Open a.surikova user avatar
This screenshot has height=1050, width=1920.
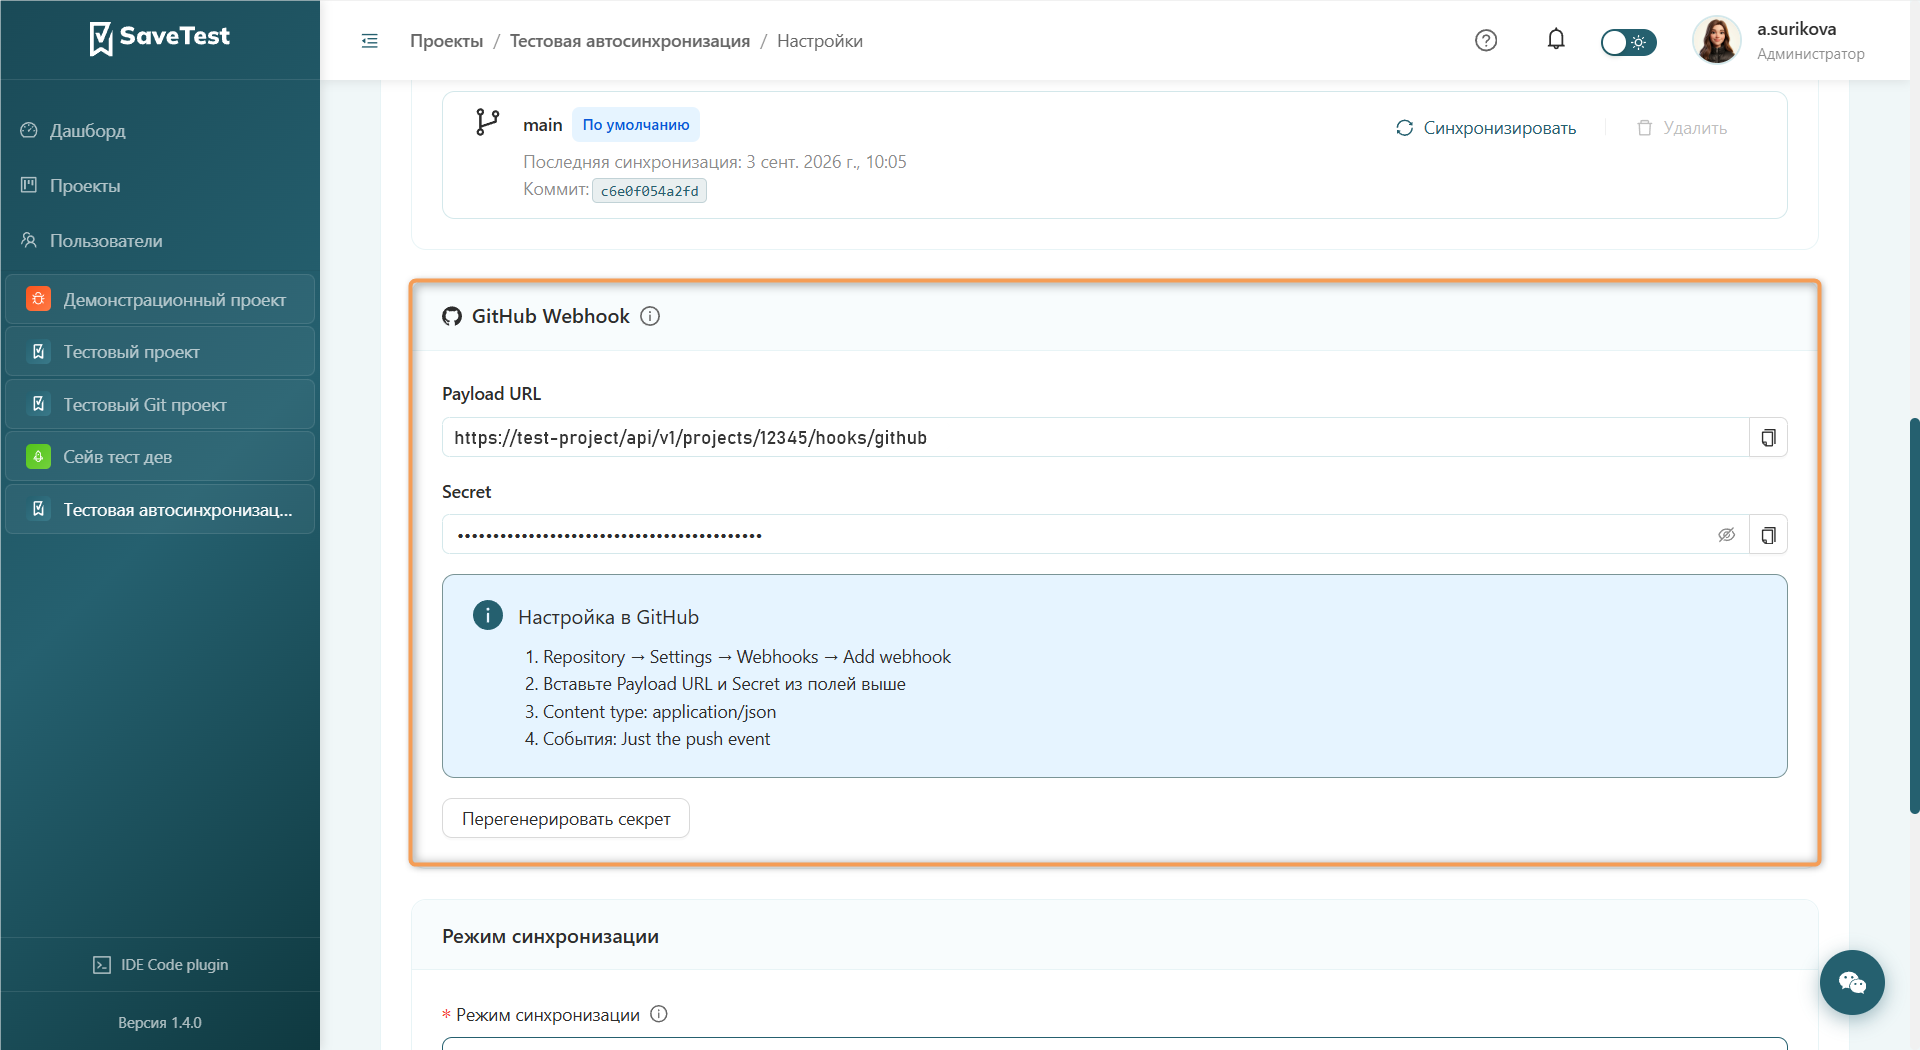point(1717,41)
